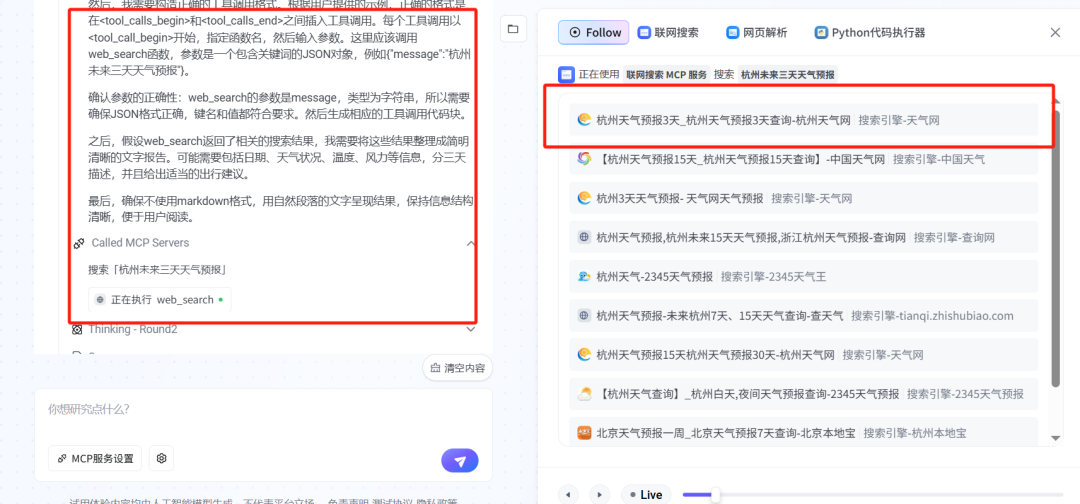Click the search results vertical scrollbar thumb
Viewport: 1080px width, 504px height.
pos(1056,248)
